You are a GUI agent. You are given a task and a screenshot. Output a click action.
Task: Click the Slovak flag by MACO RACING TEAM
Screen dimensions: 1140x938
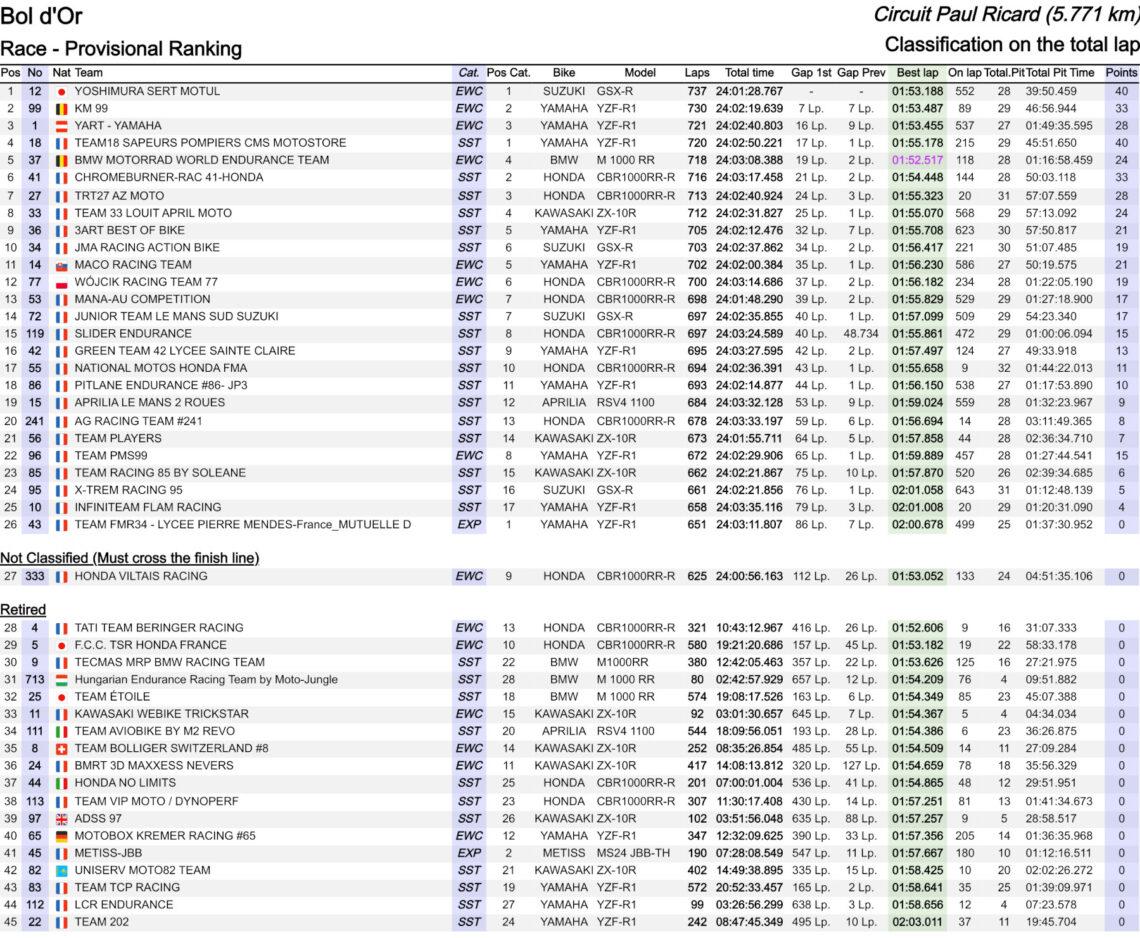pos(61,265)
